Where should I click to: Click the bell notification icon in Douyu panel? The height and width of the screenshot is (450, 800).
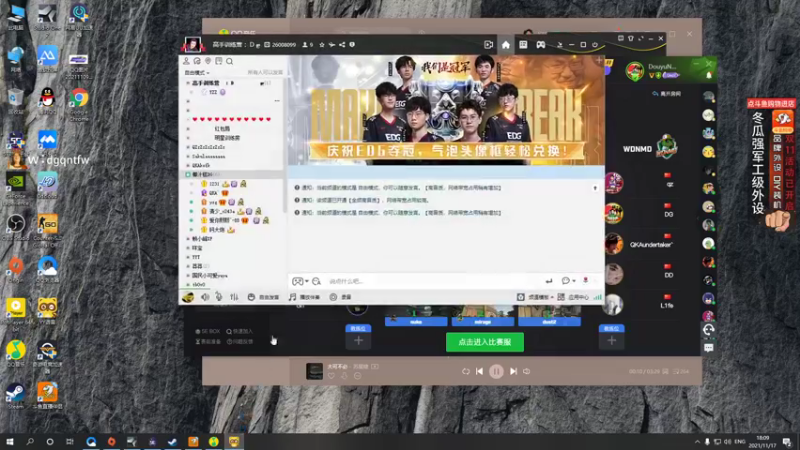[x=709, y=75]
